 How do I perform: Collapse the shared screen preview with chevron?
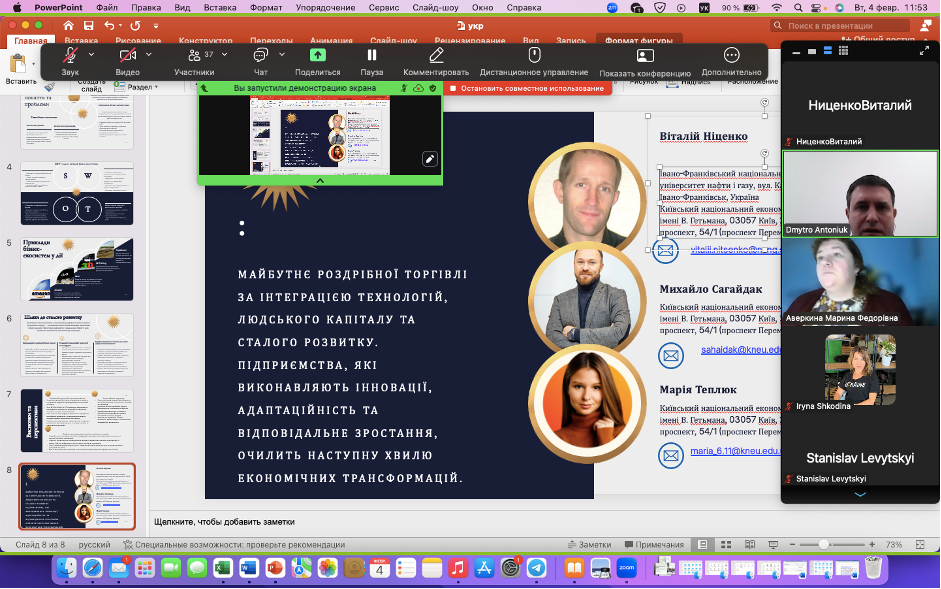tap(320, 180)
